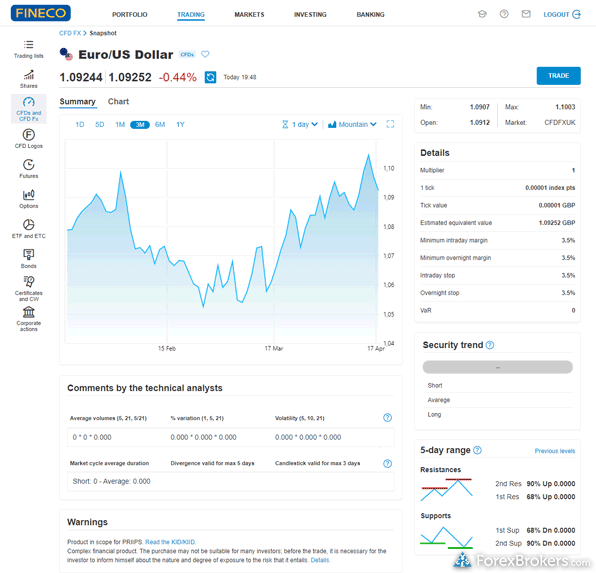Open the Markets menu
596x573 pixels.
249,14
